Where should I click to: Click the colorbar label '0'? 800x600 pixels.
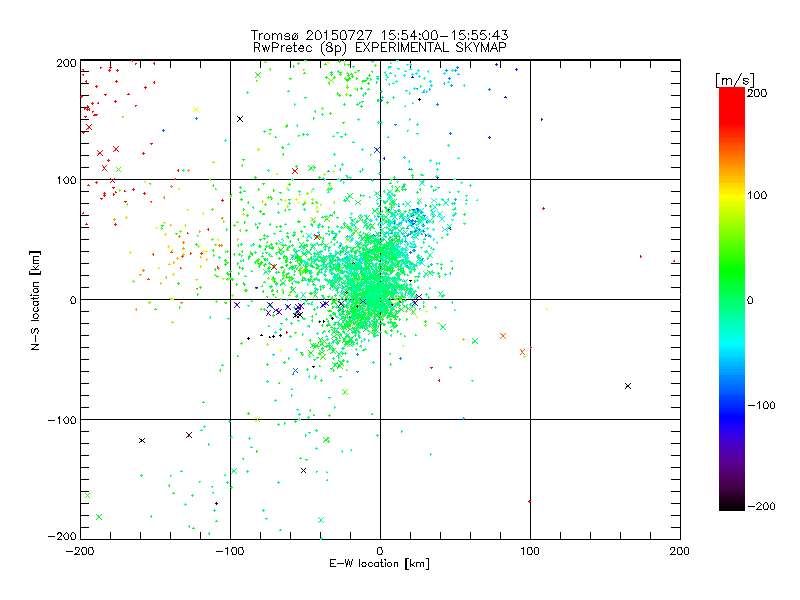[x=750, y=300]
